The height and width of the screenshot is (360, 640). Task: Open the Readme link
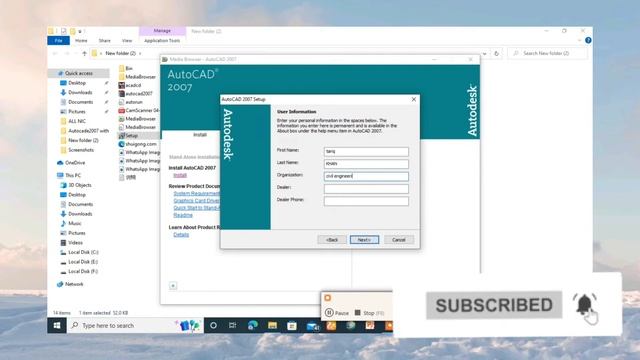[183, 215]
